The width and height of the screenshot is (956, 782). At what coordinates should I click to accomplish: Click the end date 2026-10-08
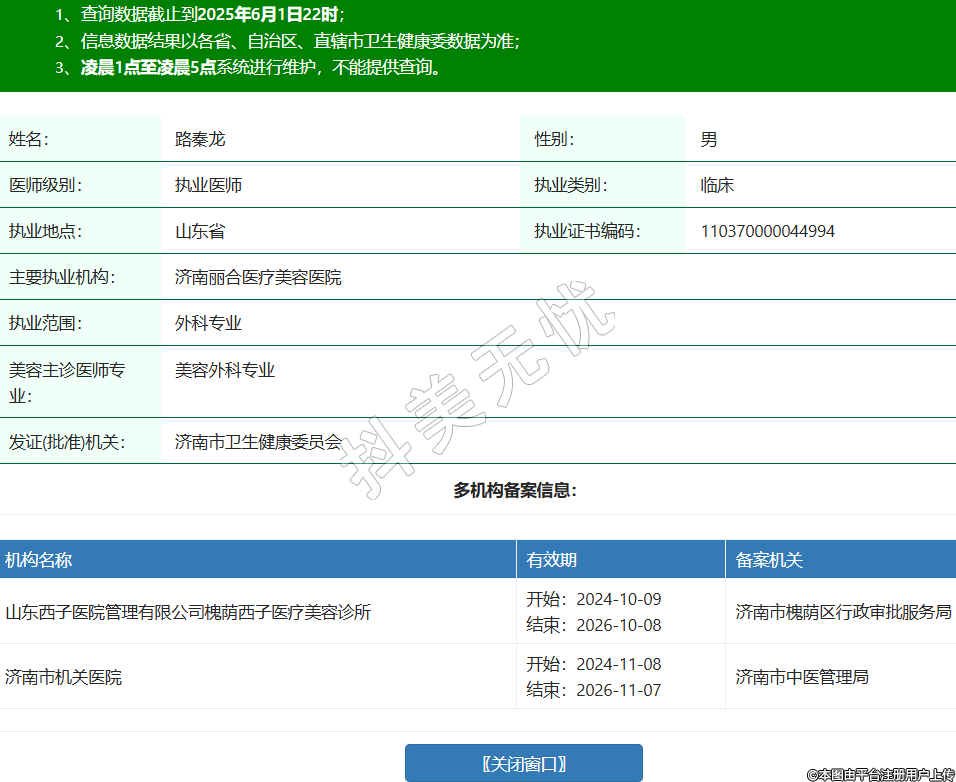tap(618, 625)
